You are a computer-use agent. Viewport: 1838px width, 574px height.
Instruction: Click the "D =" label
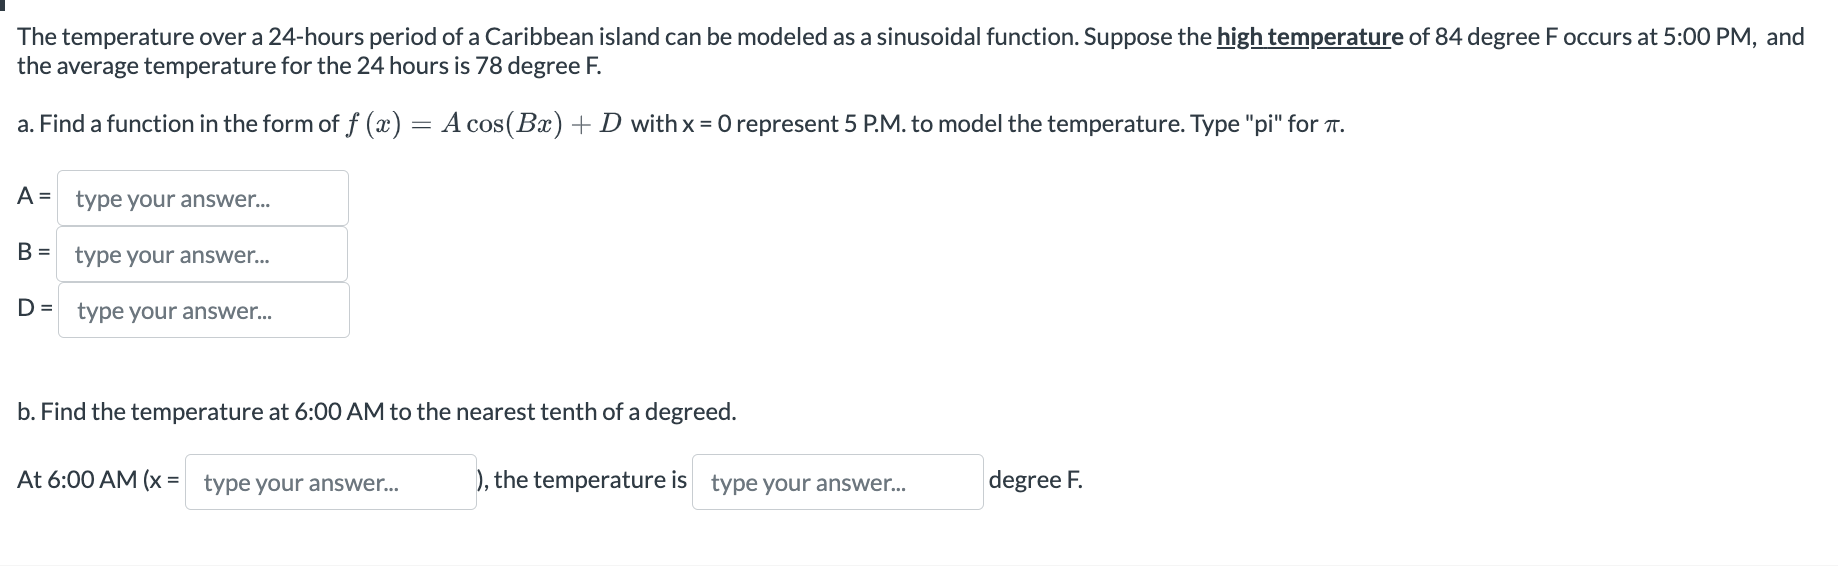(x=35, y=309)
